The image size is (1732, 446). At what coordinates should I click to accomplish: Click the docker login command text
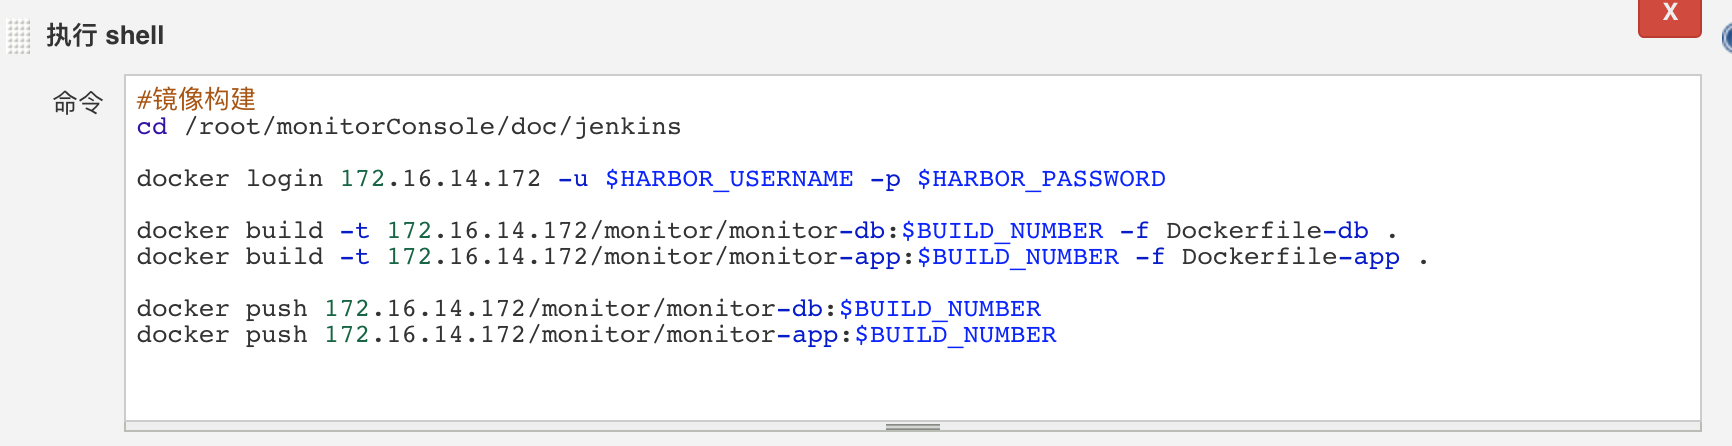click(x=230, y=179)
